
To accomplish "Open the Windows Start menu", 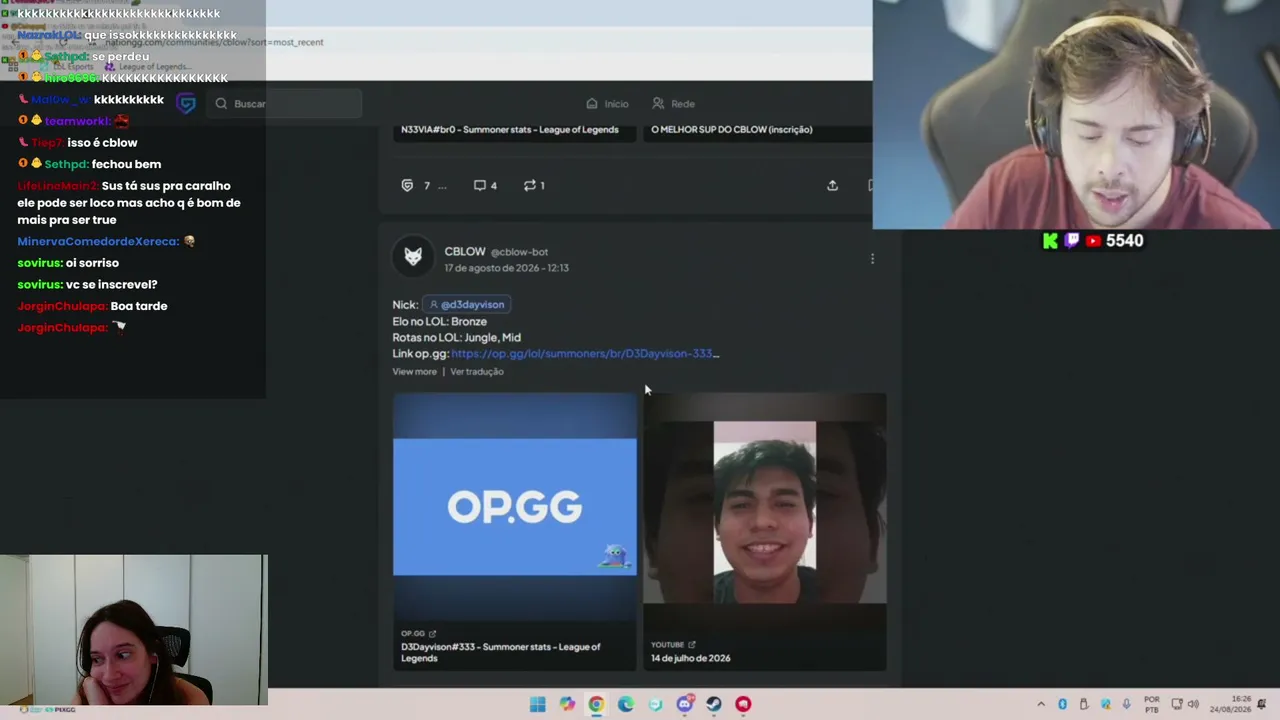I will click(x=537, y=704).
